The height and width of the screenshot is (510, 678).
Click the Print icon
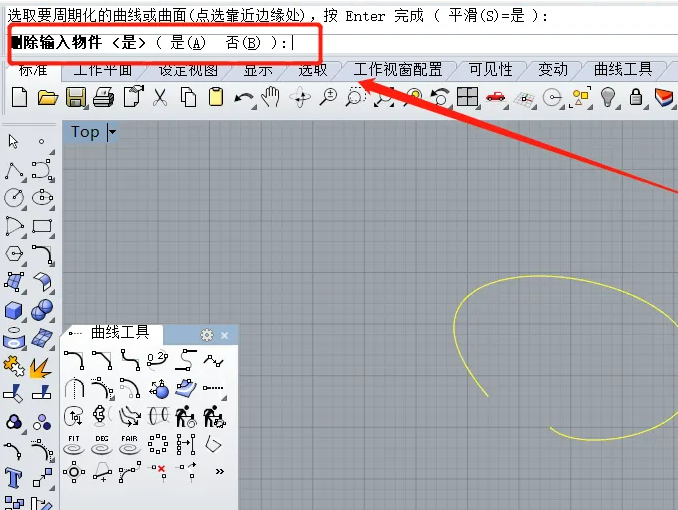coord(104,97)
